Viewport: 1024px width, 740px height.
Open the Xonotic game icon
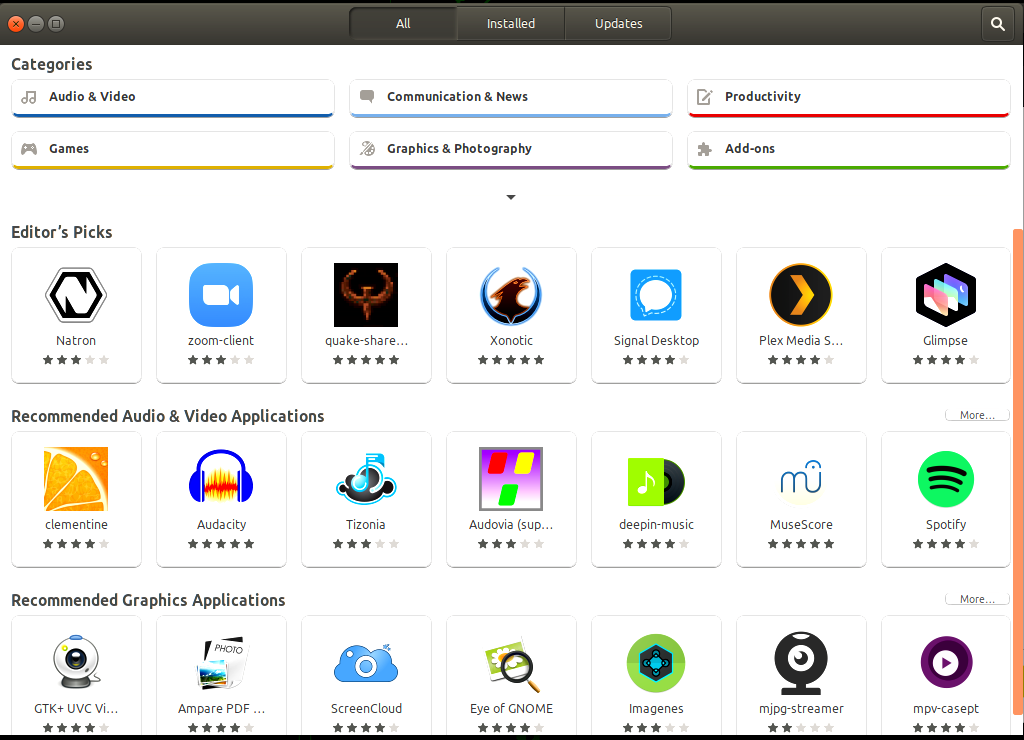[x=511, y=295]
